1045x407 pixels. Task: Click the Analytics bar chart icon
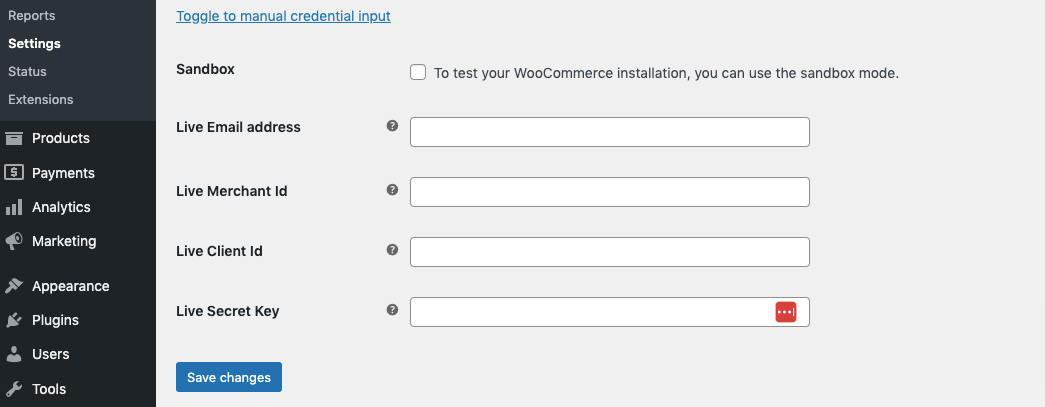point(14,207)
